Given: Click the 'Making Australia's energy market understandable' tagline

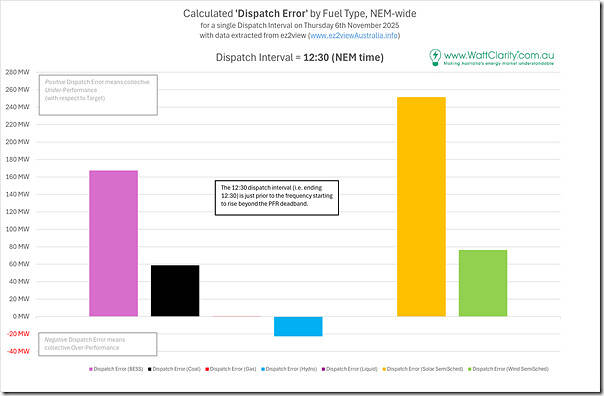Looking at the screenshot, I should click(x=499, y=64).
